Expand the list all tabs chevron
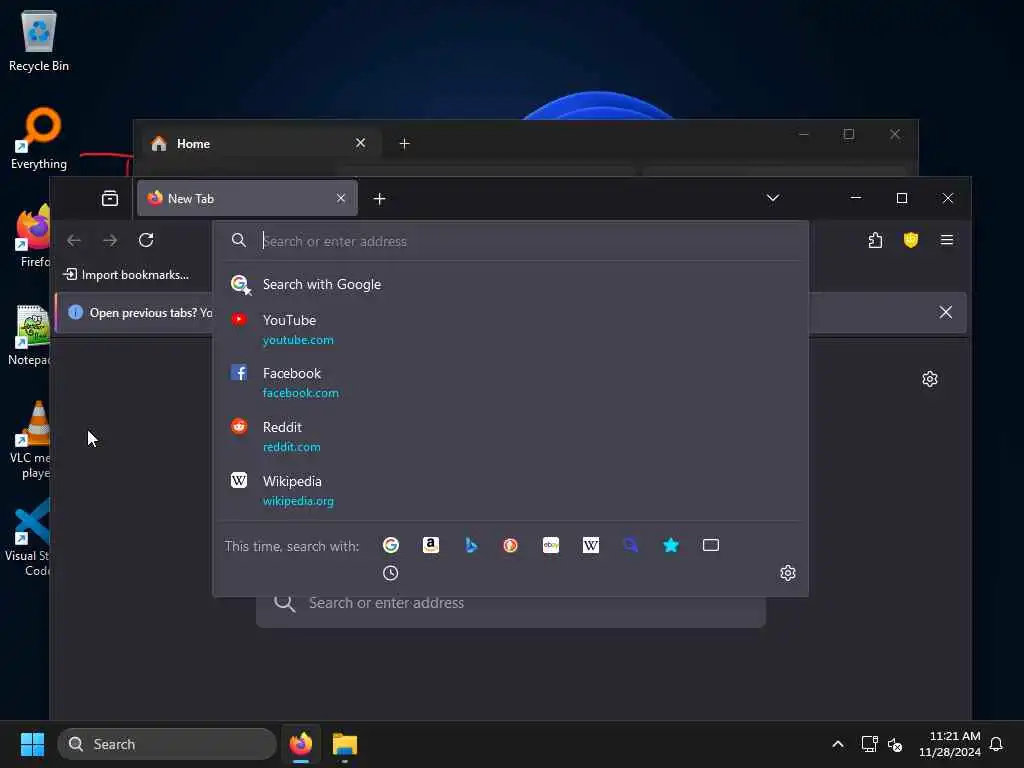The width and height of the screenshot is (1024, 768). (x=773, y=198)
